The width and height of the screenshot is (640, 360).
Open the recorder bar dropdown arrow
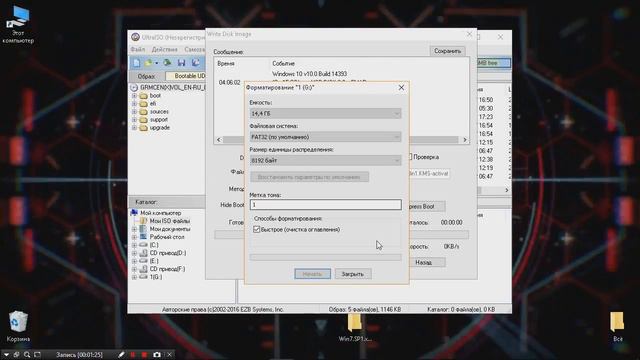6,355
